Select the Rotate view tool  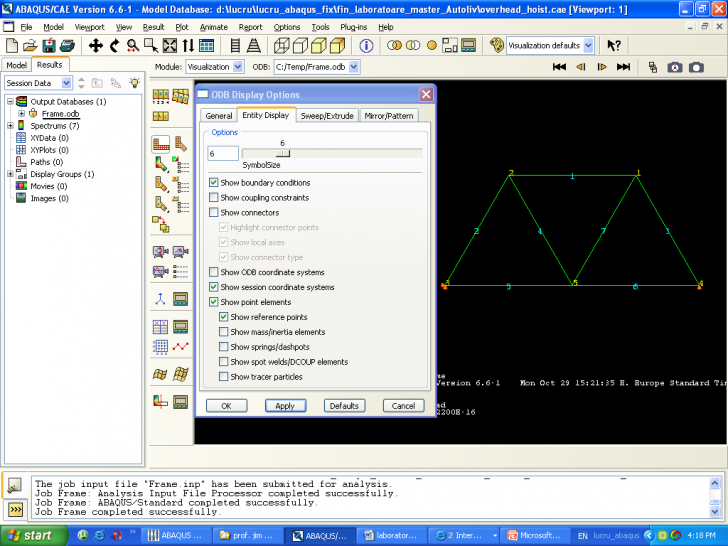tap(115, 46)
